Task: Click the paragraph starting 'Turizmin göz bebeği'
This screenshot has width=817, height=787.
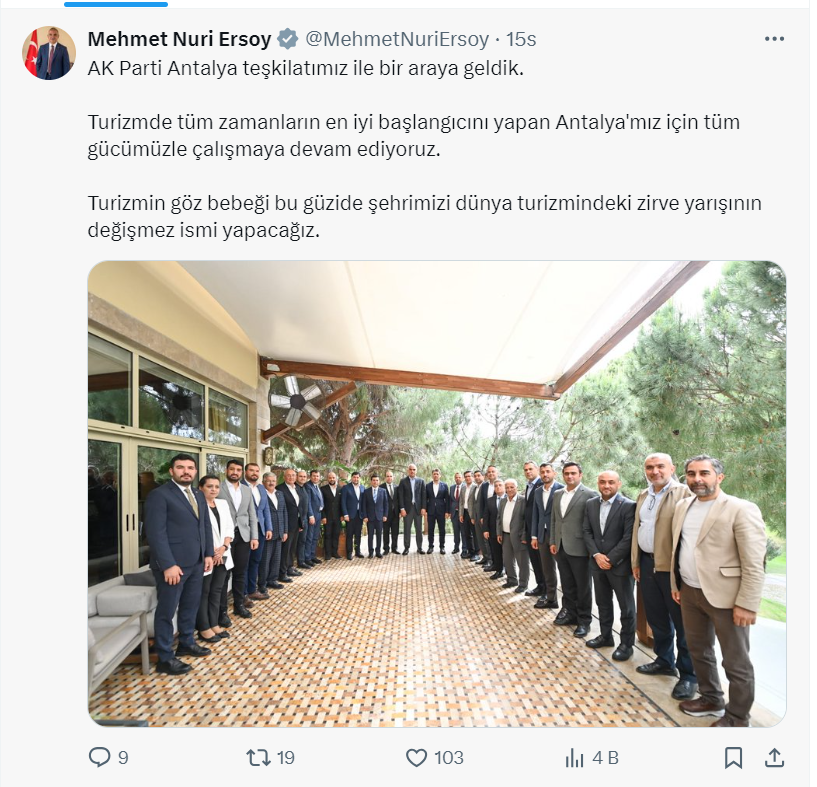Action: point(425,216)
